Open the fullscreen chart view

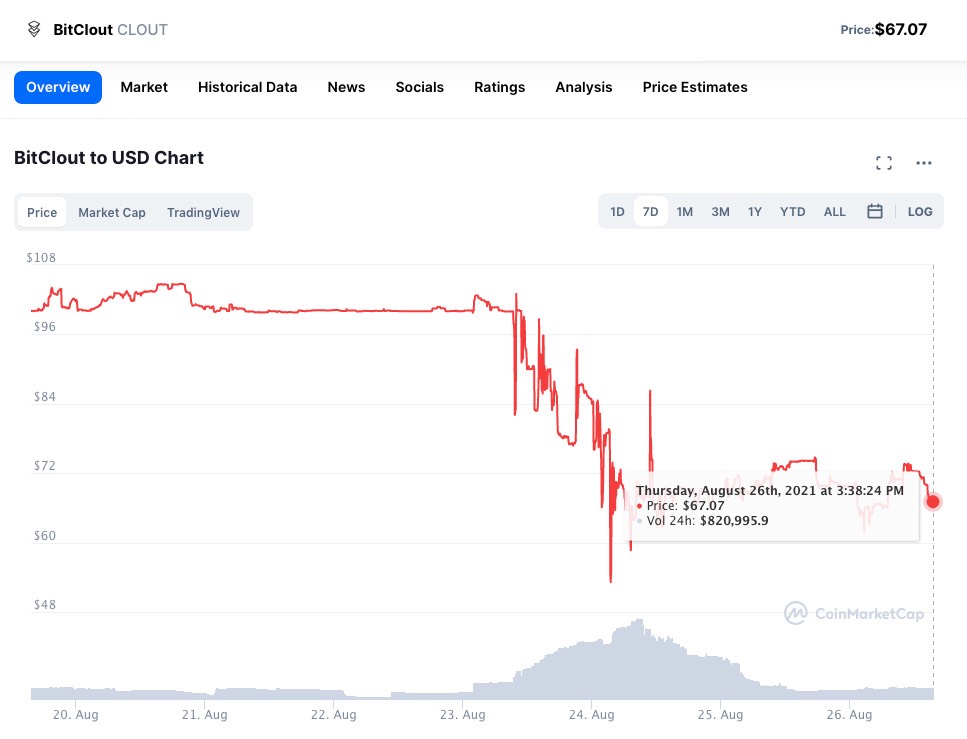tap(883, 163)
